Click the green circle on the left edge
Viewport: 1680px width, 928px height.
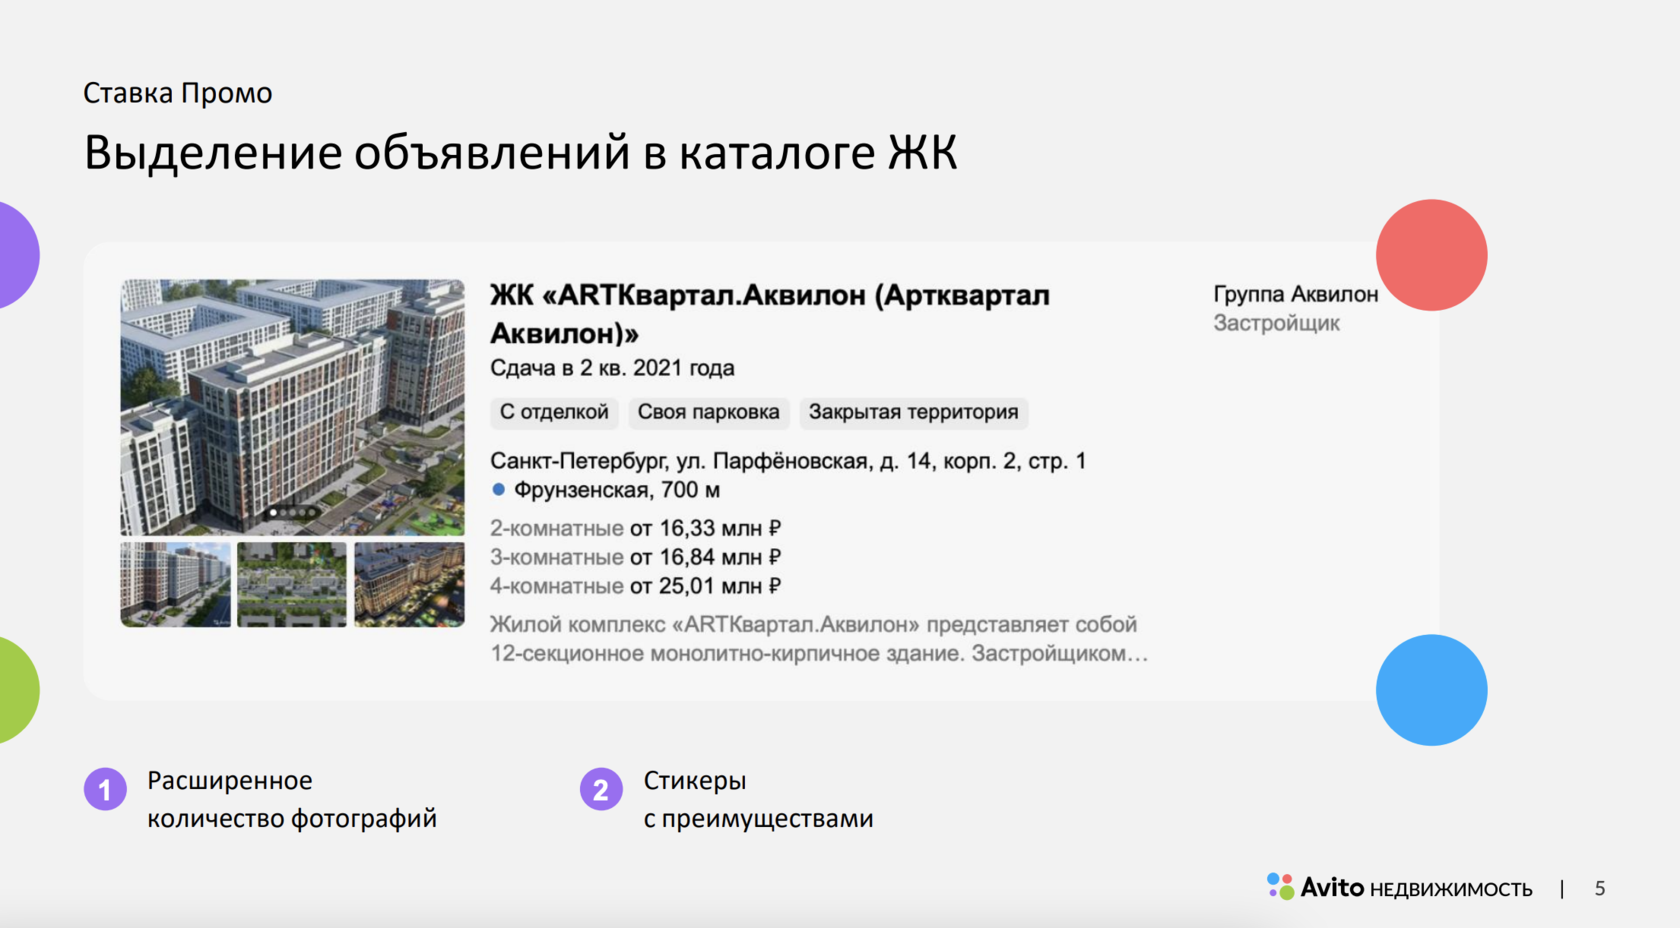click(x=10, y=689)
